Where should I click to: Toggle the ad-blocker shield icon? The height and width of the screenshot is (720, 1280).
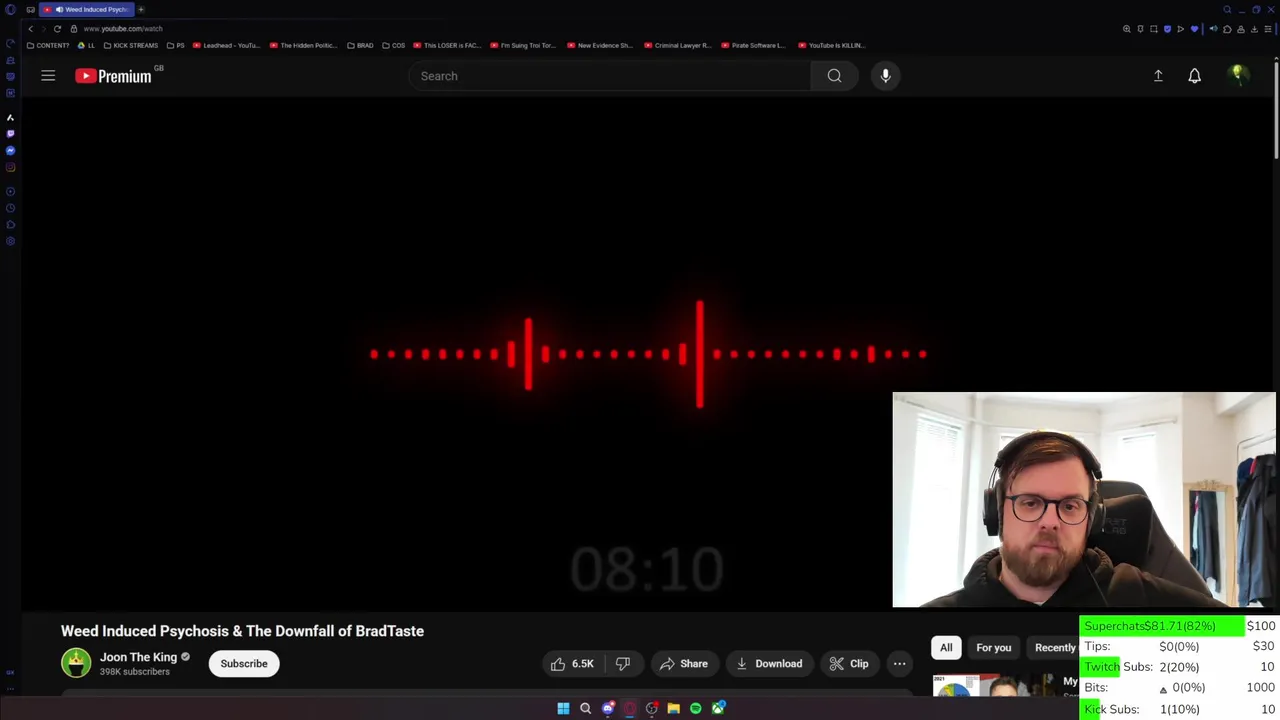(1167, 29)
